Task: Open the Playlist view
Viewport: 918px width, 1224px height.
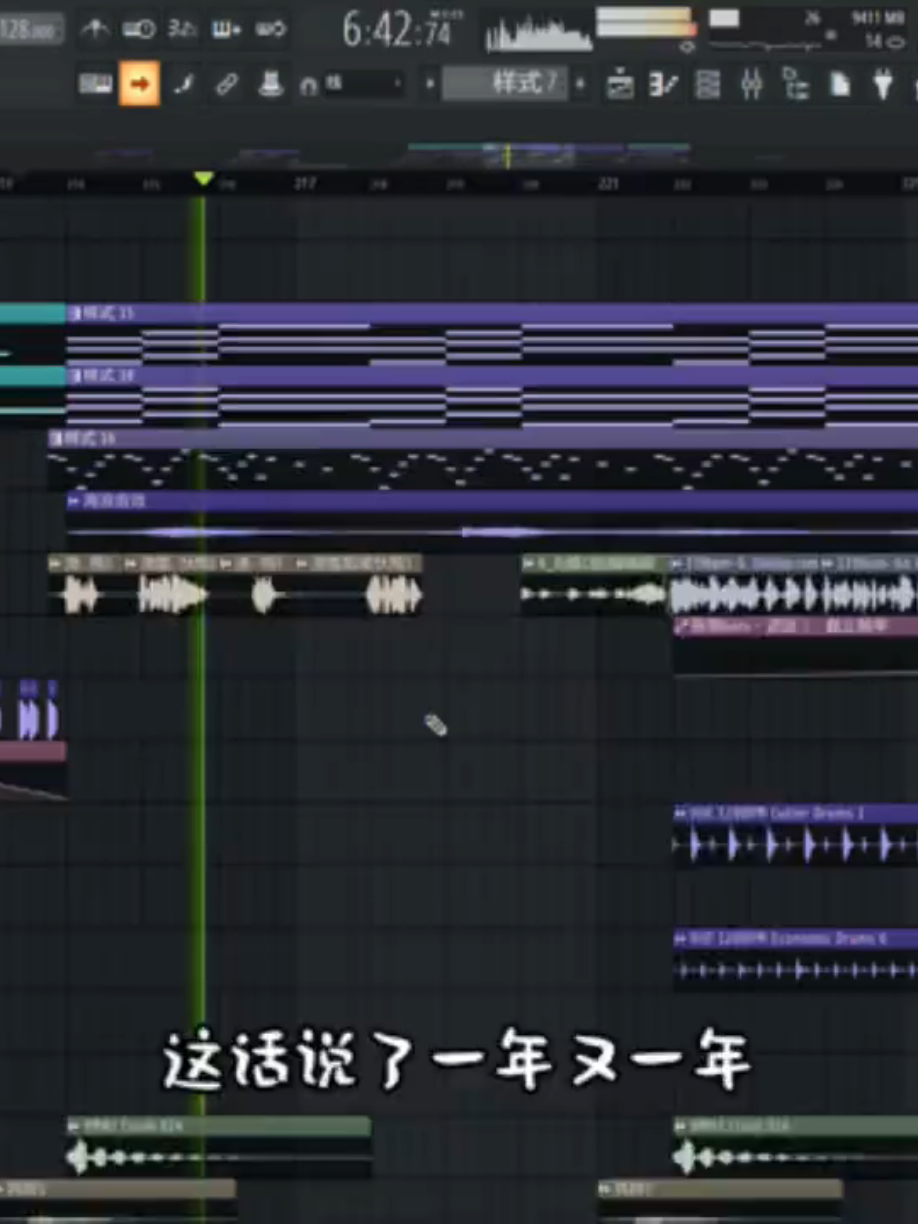Action: point(620,85)
